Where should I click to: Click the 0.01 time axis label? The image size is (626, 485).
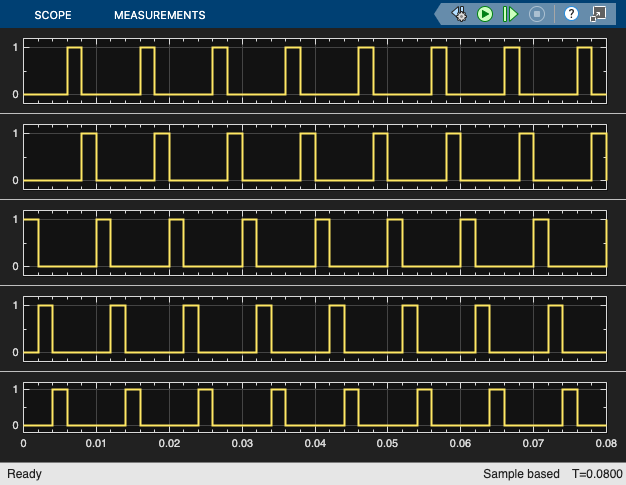click(96, 443)
